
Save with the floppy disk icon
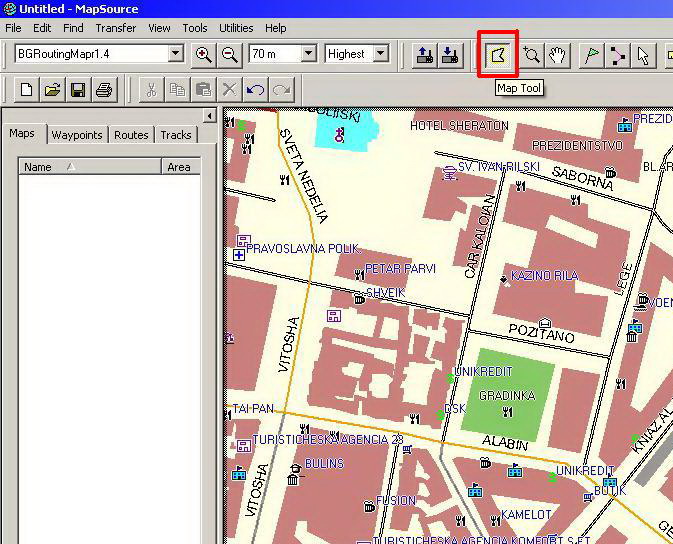pyautogui.click(x=78, y=90)
